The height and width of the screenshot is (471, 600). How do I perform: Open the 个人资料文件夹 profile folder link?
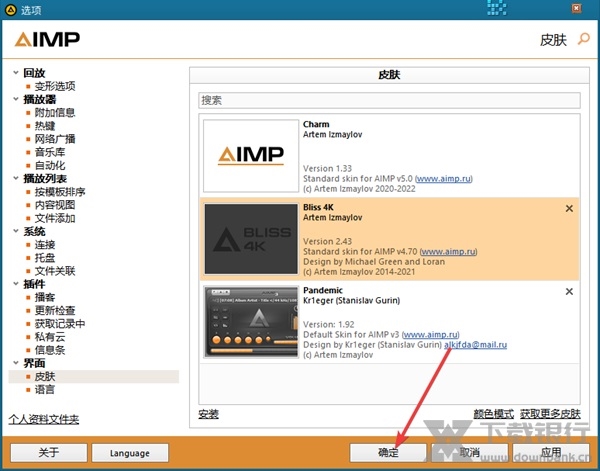44,419
